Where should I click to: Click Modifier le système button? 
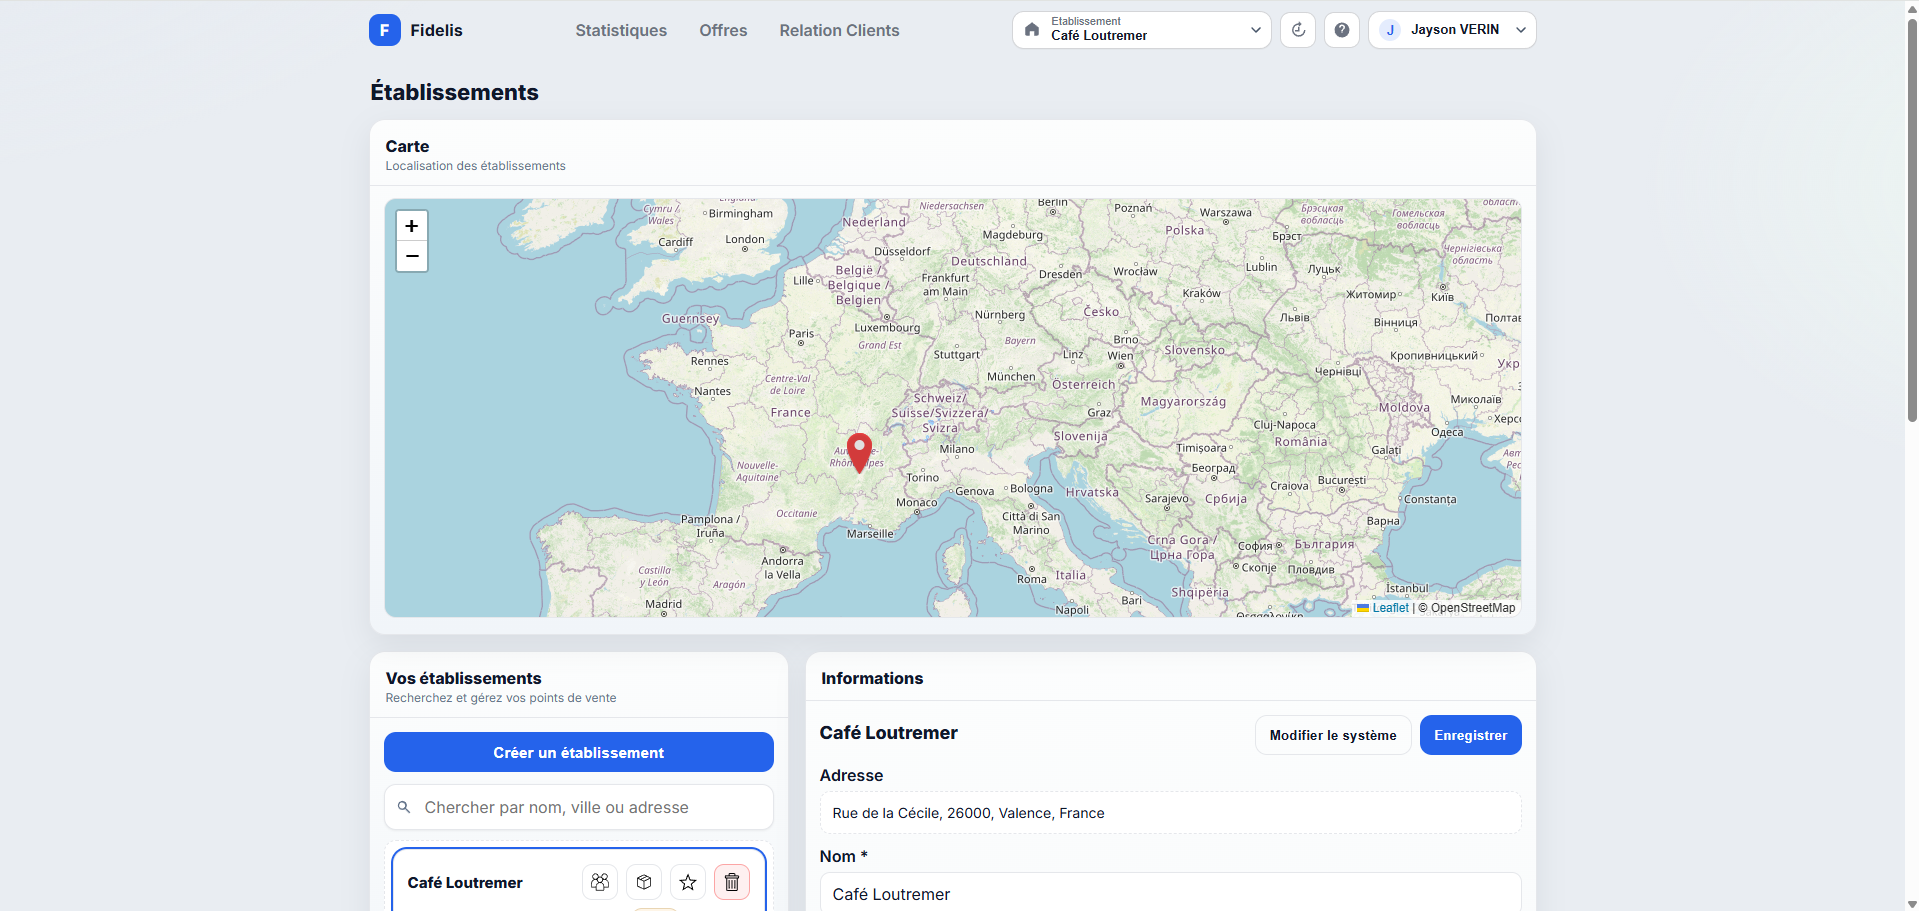point(1332,735)
